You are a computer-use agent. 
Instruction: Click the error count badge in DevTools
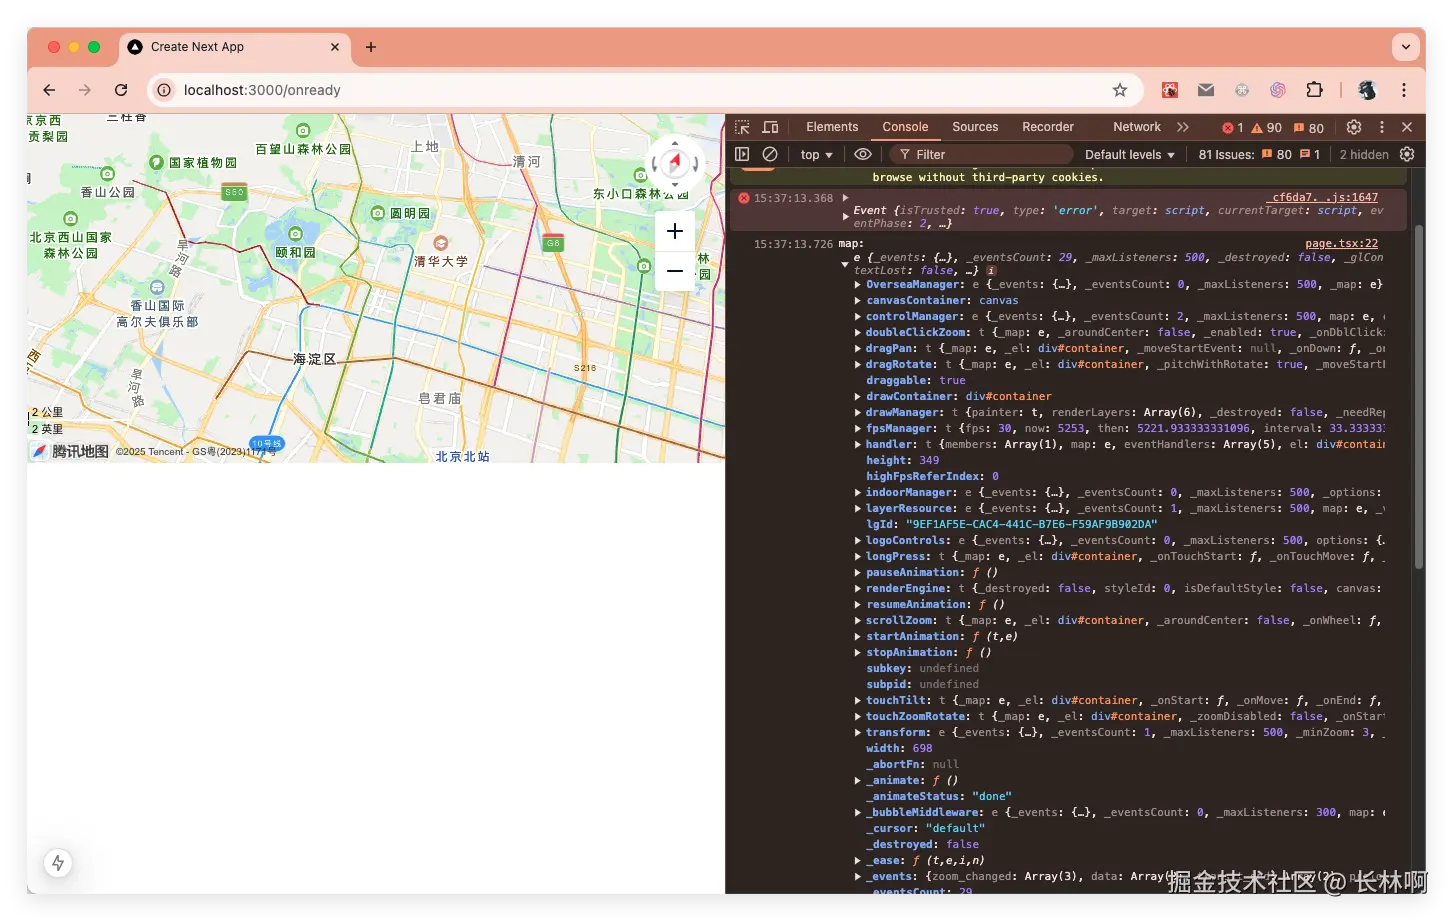pyautogui.click(x=1233, y=128)
